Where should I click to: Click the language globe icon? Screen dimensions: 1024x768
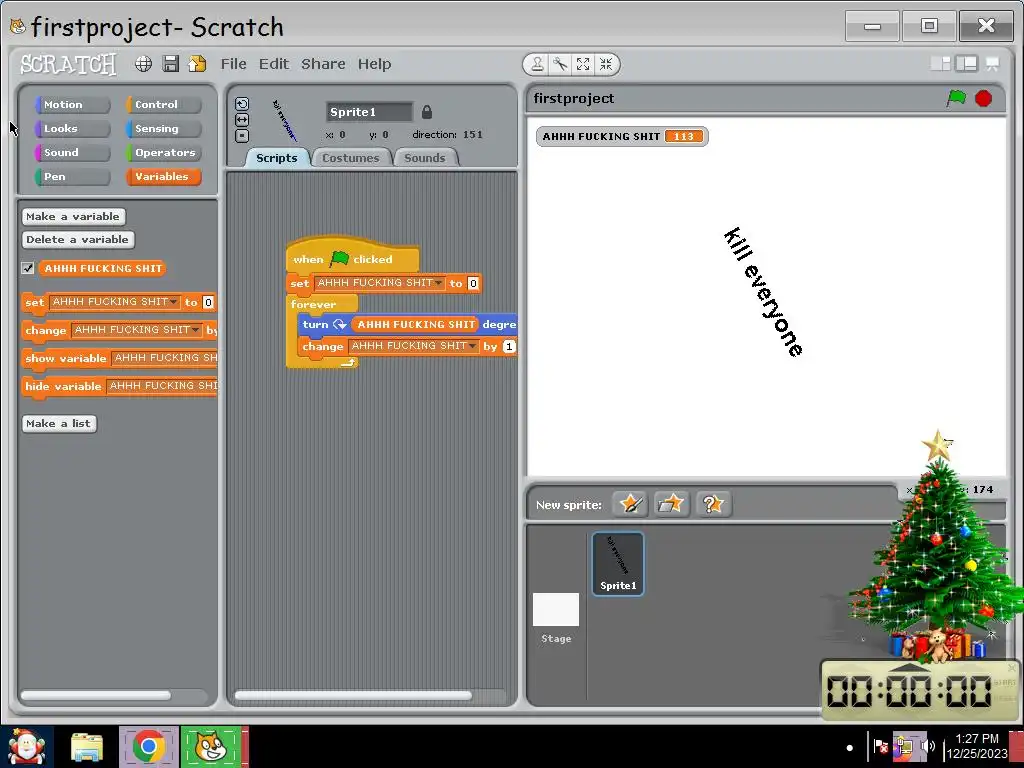(x=144, y=64)
